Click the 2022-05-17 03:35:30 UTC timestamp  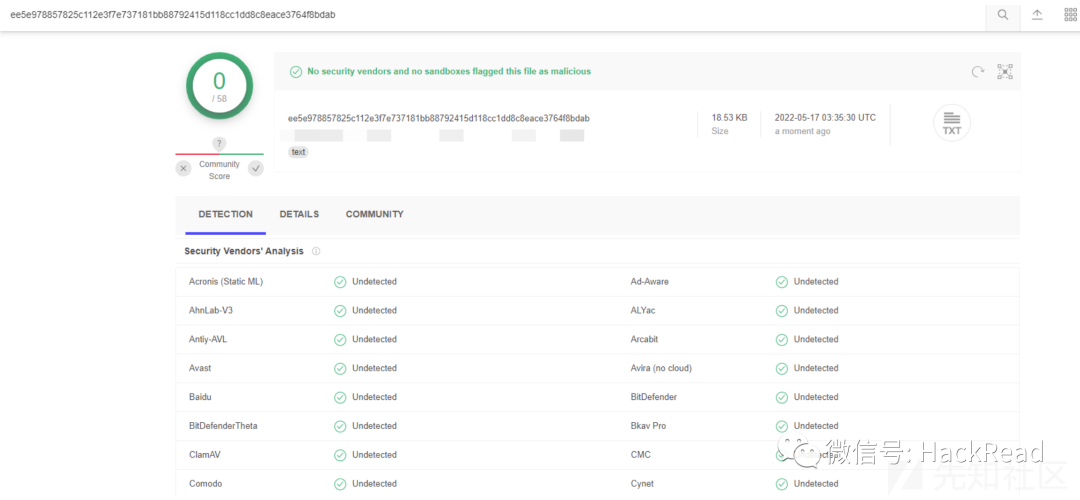(x=825, y=118)
